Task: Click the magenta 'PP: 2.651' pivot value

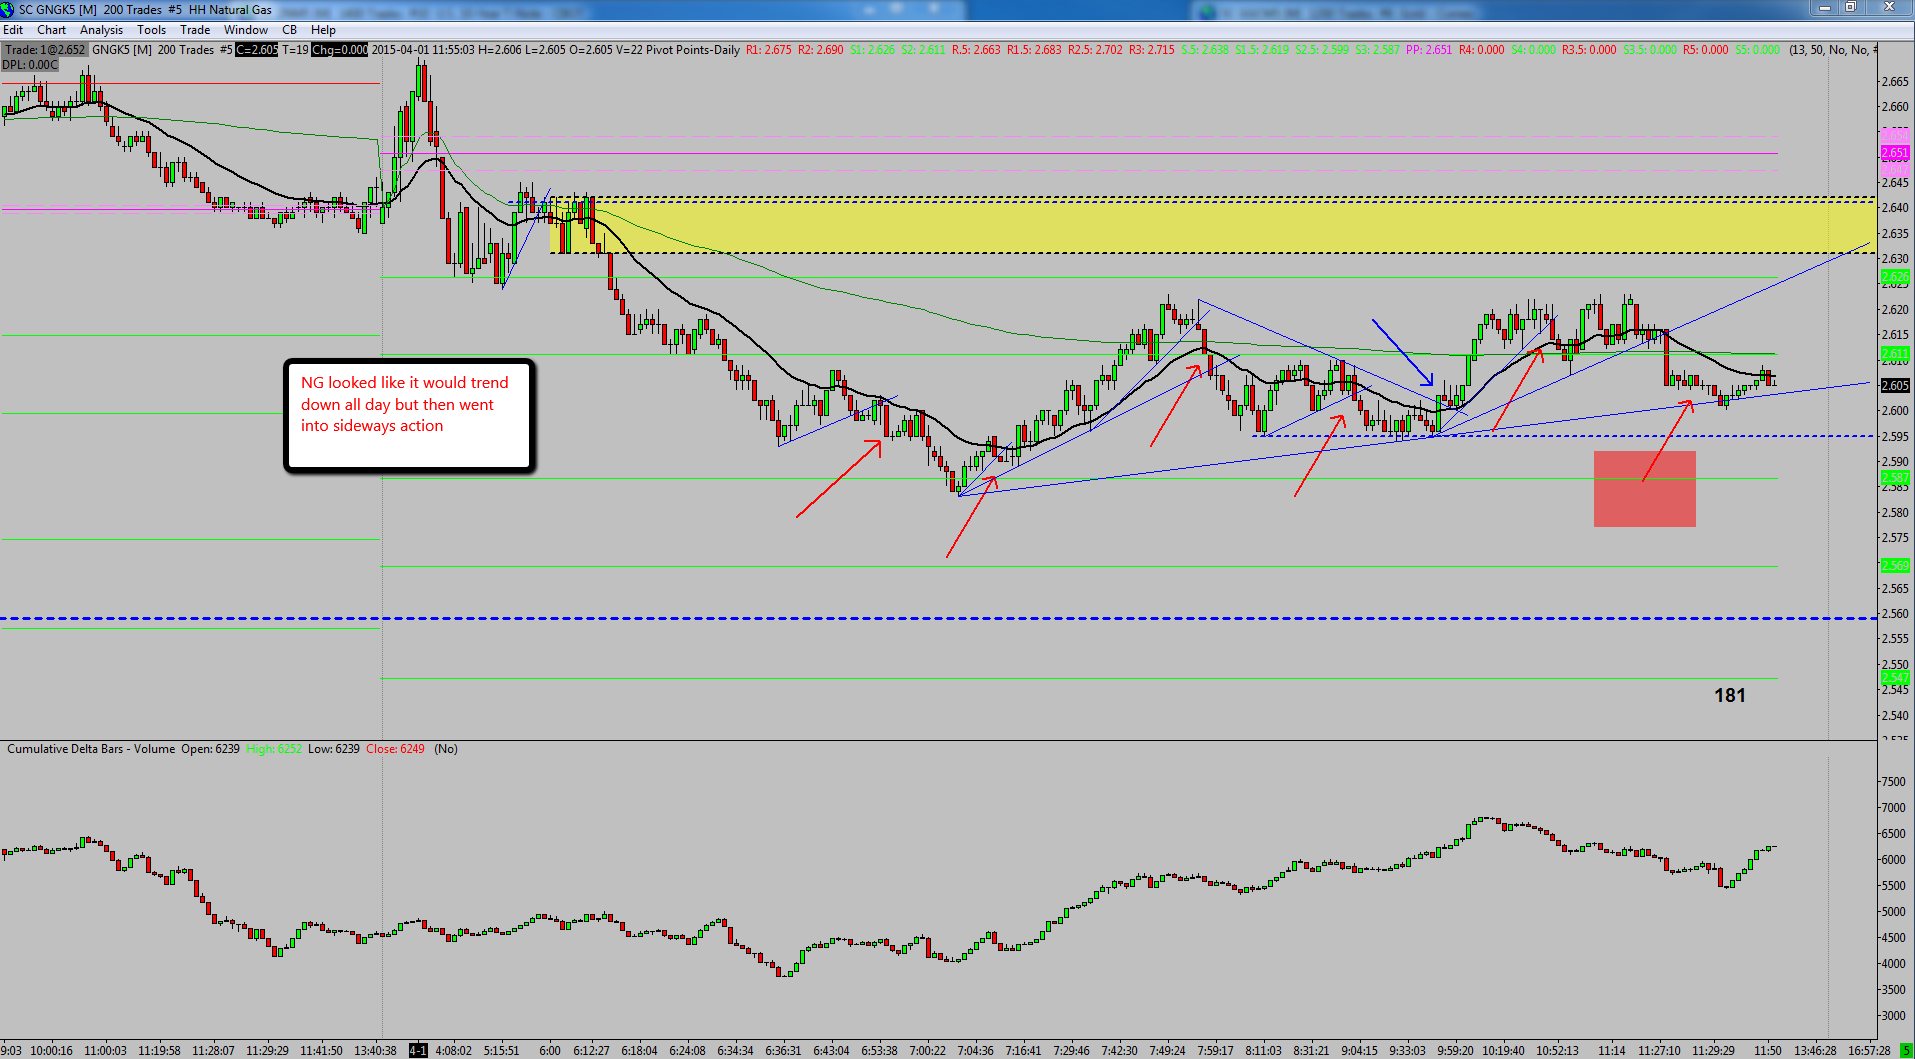Action: tap(1429, 50)
